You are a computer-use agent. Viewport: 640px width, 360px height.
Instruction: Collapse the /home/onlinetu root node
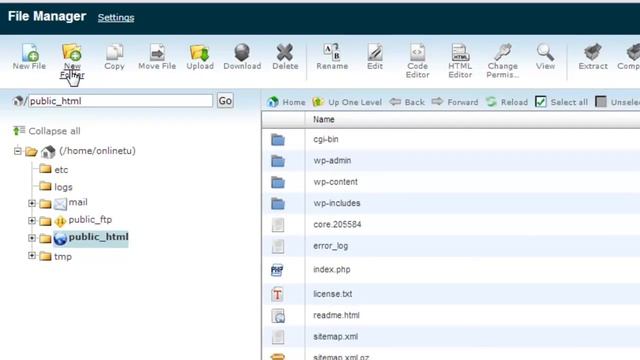pos(18,151)
